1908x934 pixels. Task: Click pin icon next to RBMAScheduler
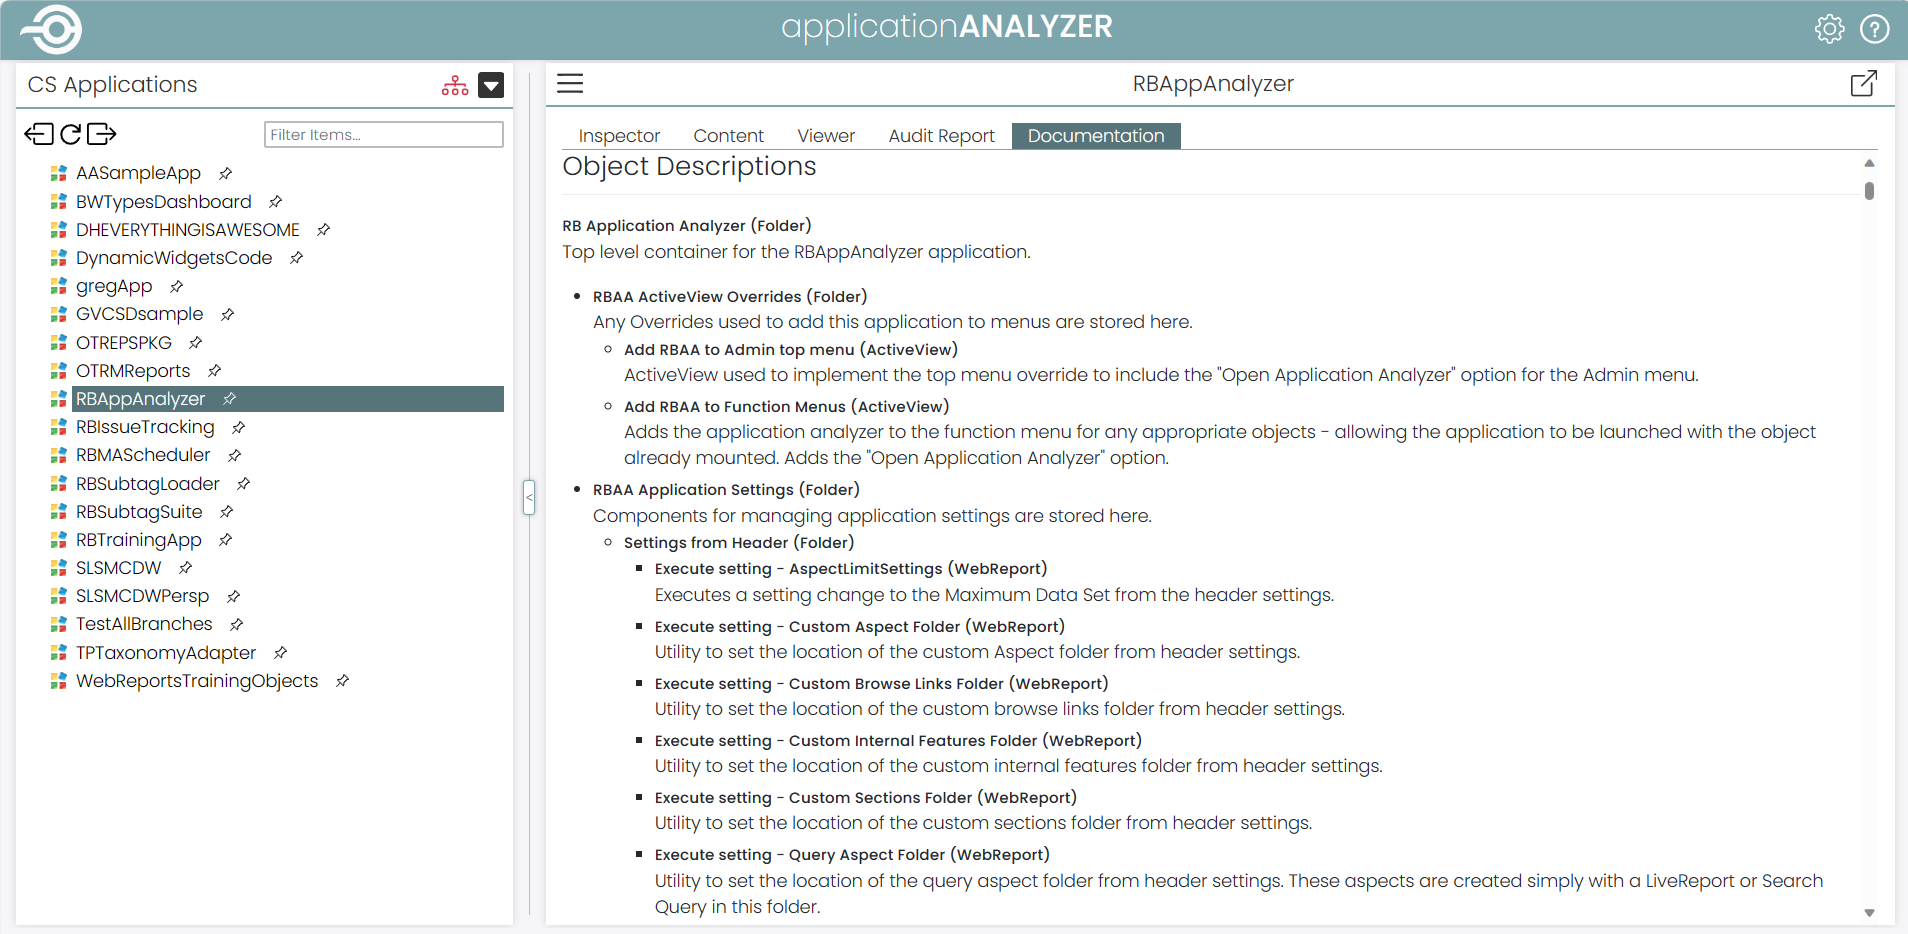pyautogui.click(x=235, y=455)
